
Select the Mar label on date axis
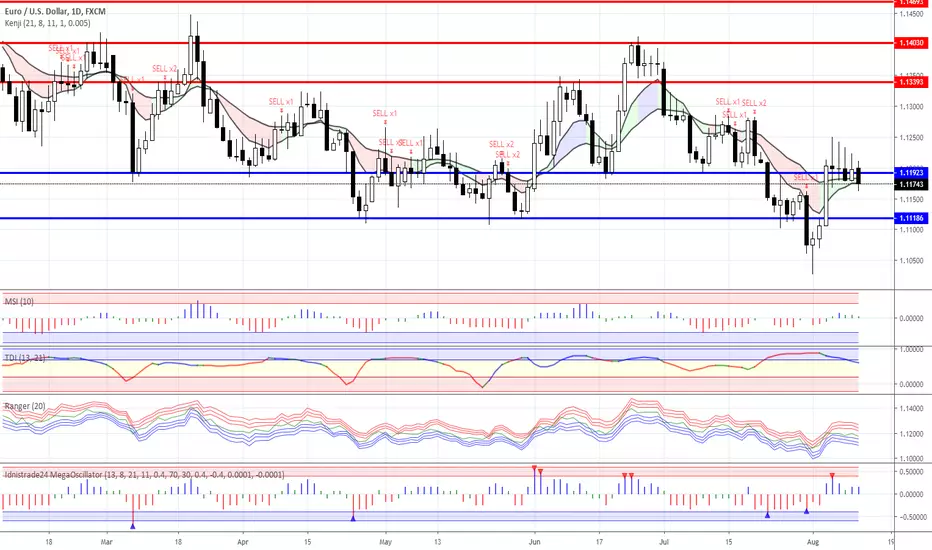(106, 542)
